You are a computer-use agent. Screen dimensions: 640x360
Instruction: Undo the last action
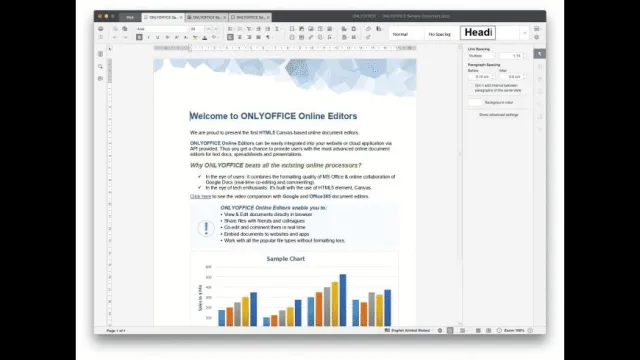tap(116, 37)
